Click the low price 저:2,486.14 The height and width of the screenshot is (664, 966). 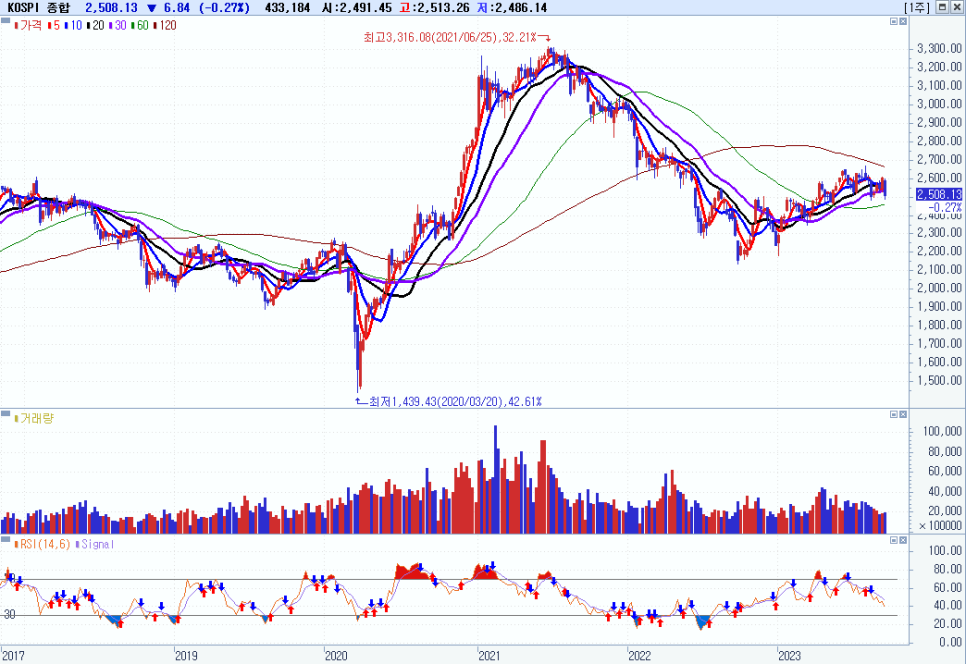pyautogui.click(x=512, y=7)
